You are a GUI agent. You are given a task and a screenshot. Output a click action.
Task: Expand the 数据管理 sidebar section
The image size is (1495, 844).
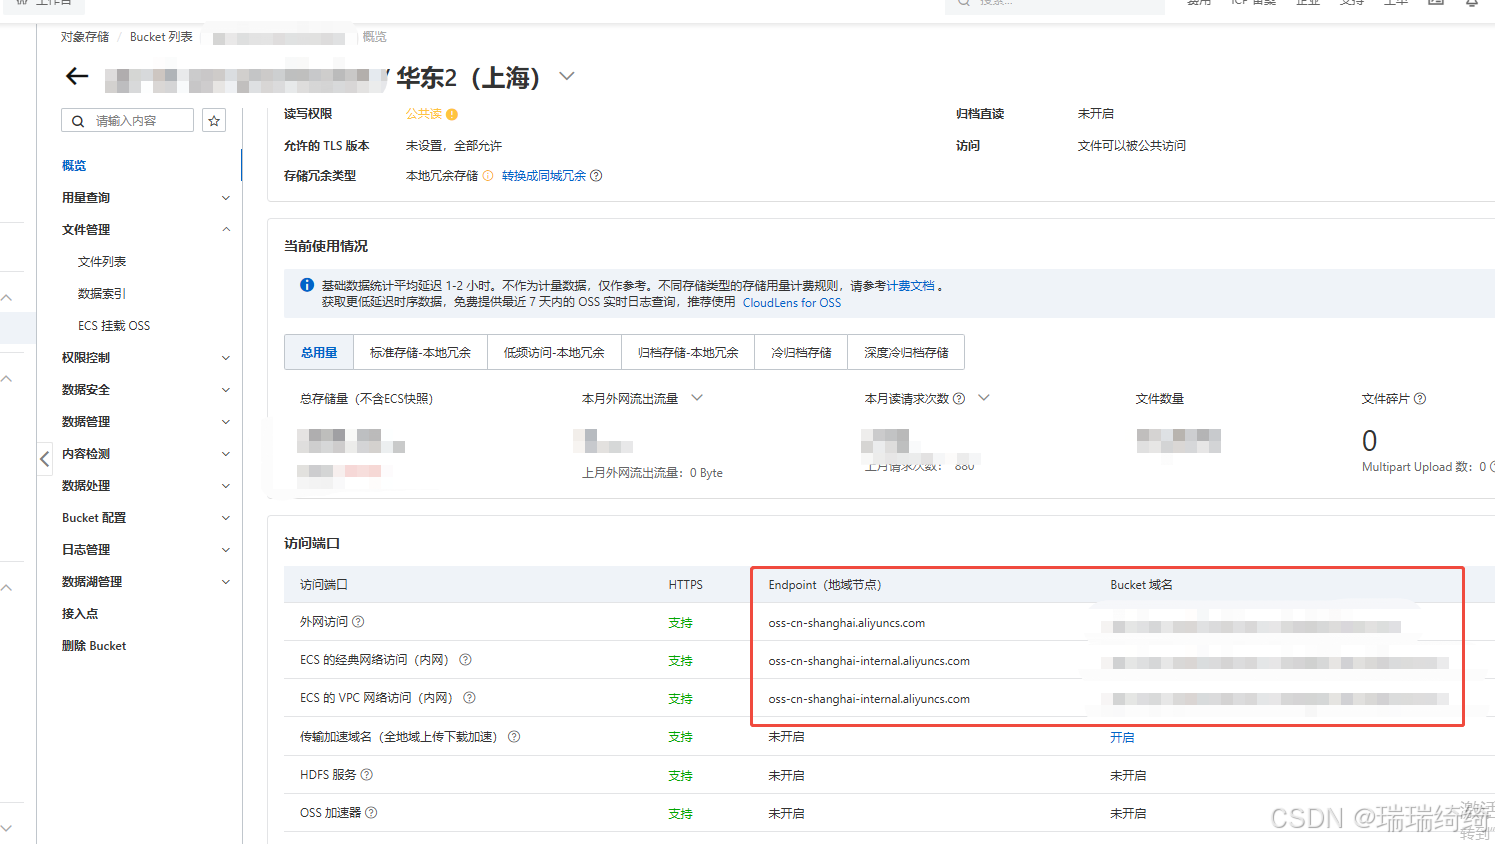coord(226,422)
